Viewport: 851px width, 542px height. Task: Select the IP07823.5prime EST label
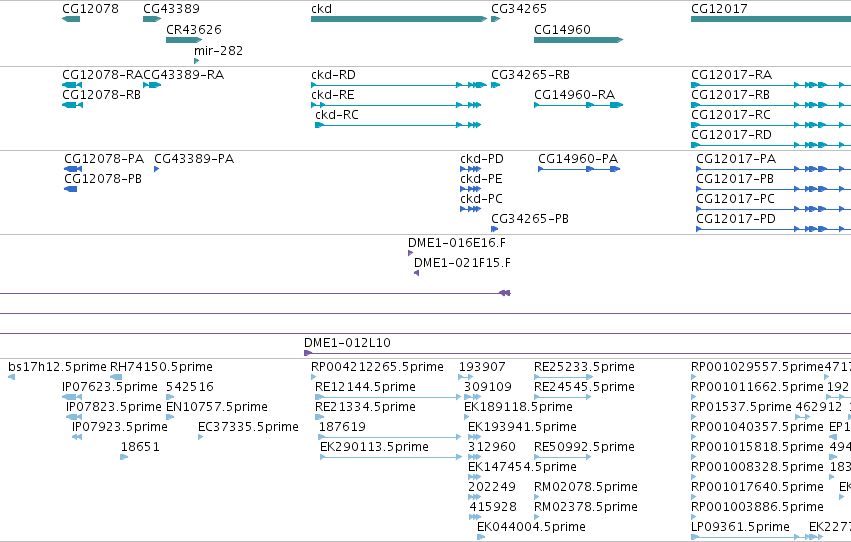click(114, 407)
